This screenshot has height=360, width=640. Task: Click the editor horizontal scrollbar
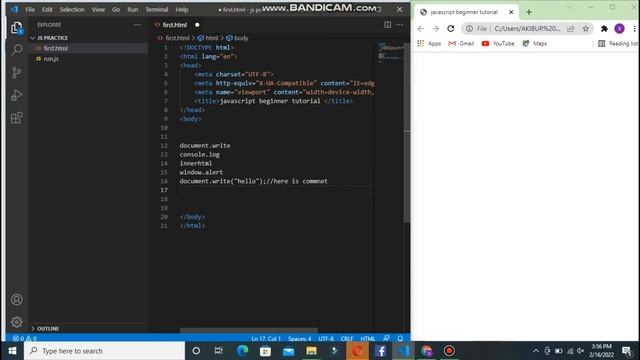[x=249, y=330]
